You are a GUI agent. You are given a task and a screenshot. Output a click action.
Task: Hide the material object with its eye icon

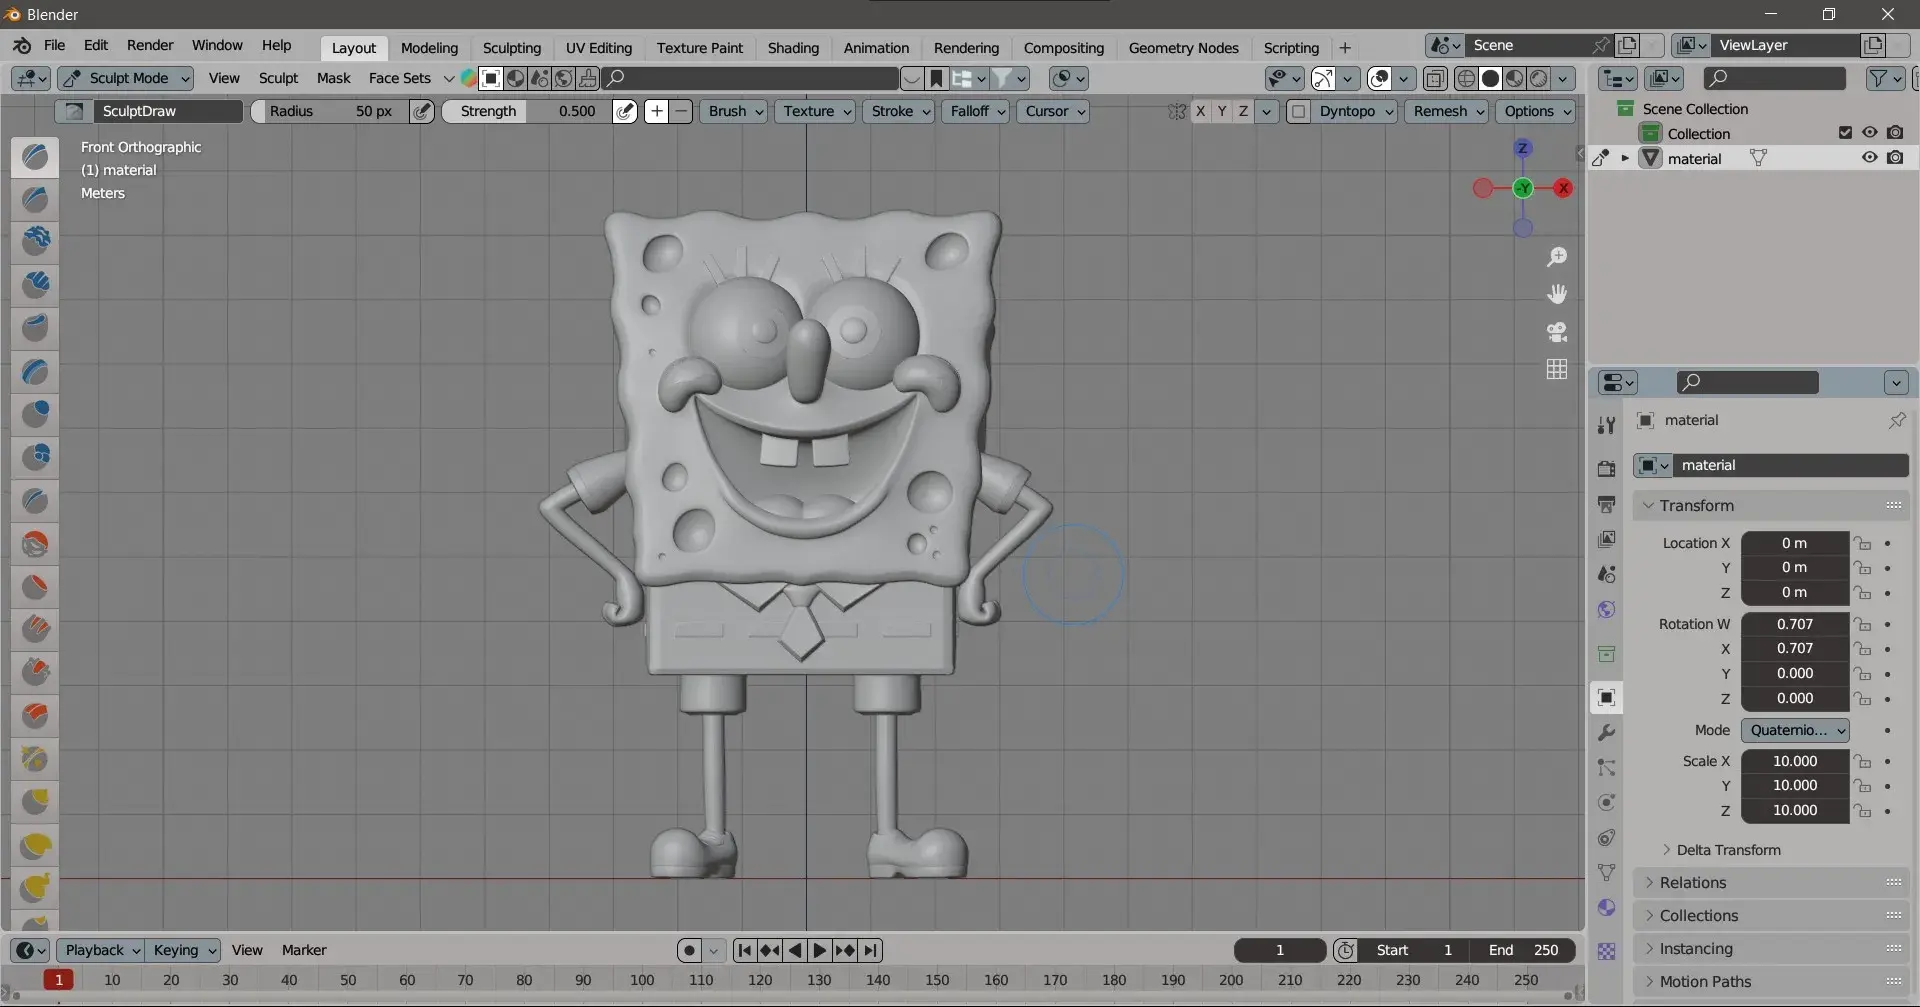[1869, 157]
